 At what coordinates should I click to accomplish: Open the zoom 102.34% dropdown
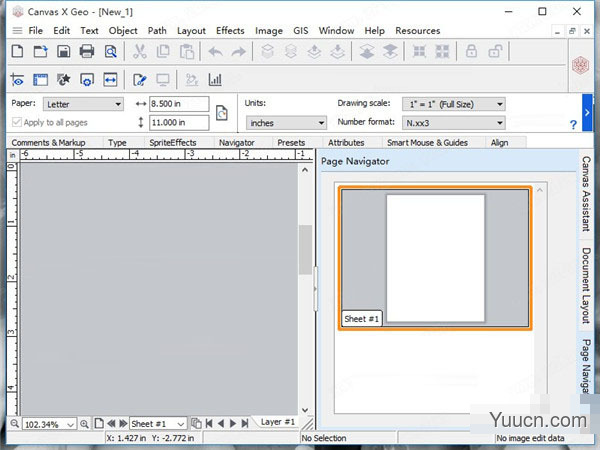point(49,424)
